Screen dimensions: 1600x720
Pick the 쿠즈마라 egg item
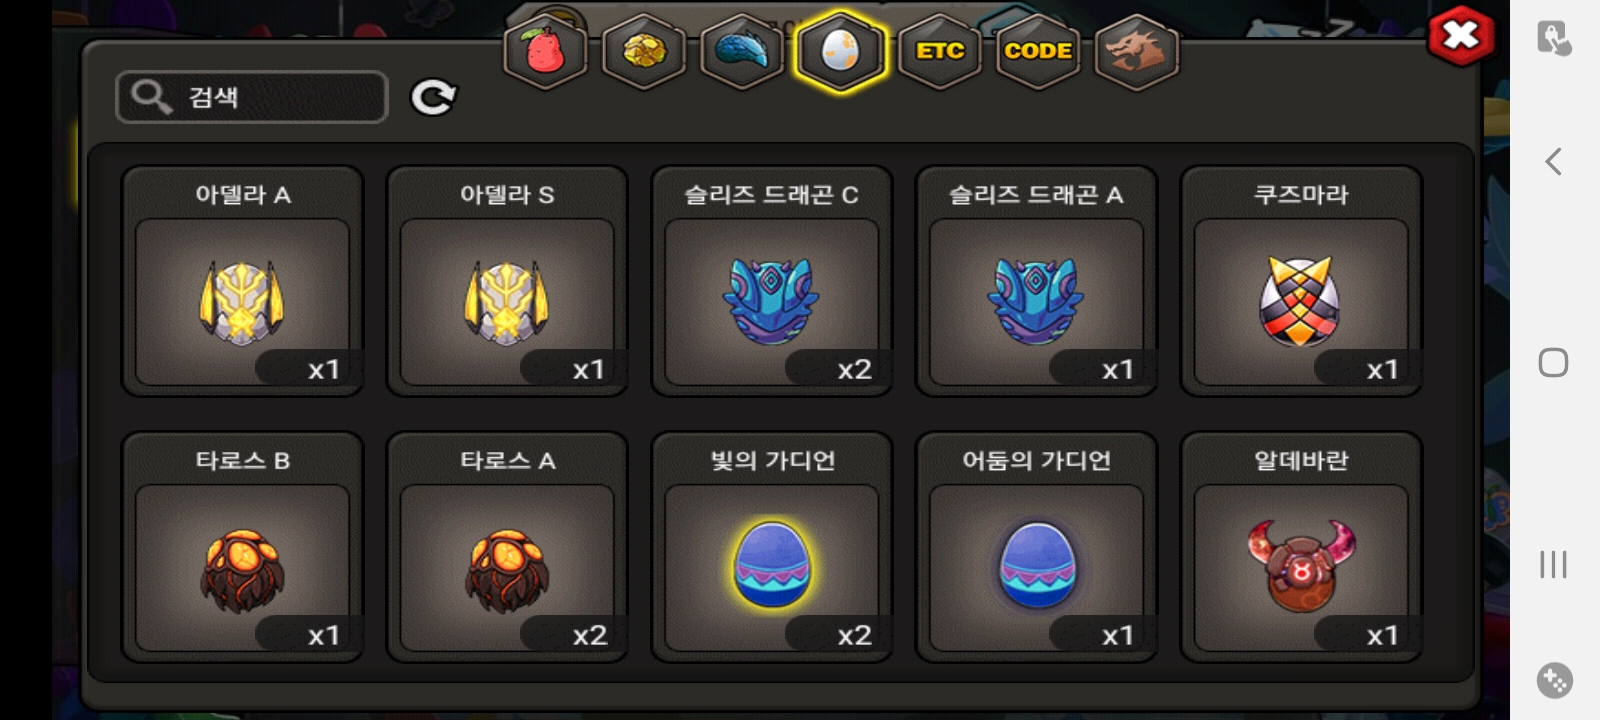click(1301, 281)
